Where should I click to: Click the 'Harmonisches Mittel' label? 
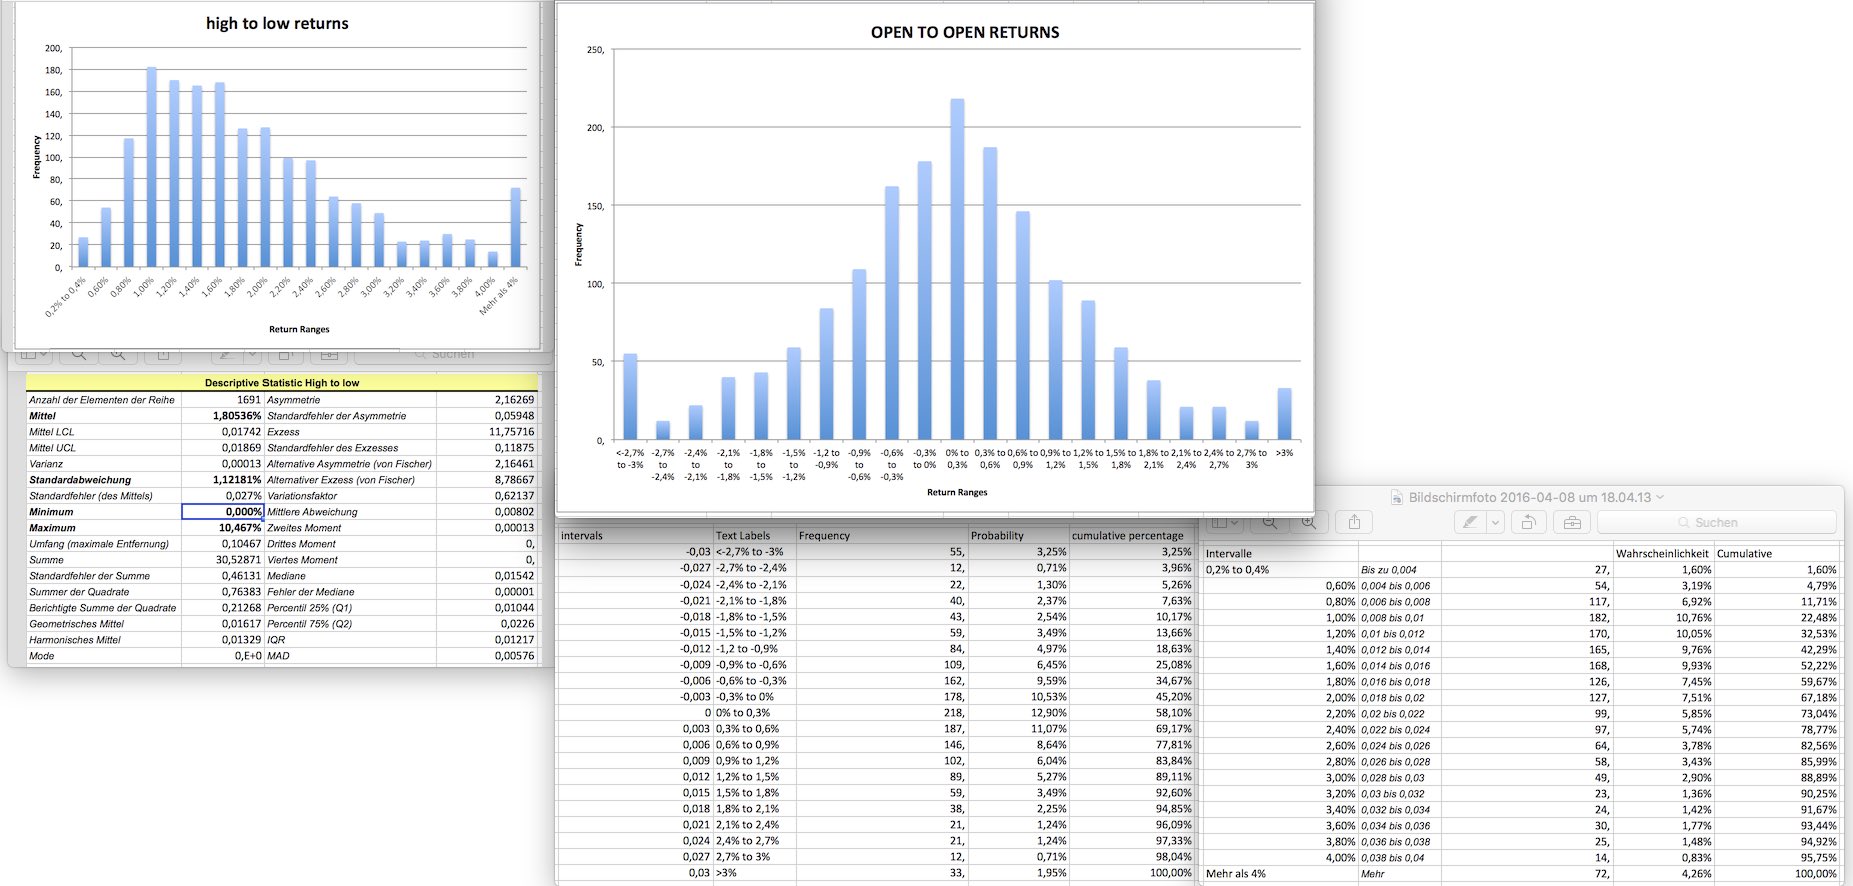click(75, 640)
